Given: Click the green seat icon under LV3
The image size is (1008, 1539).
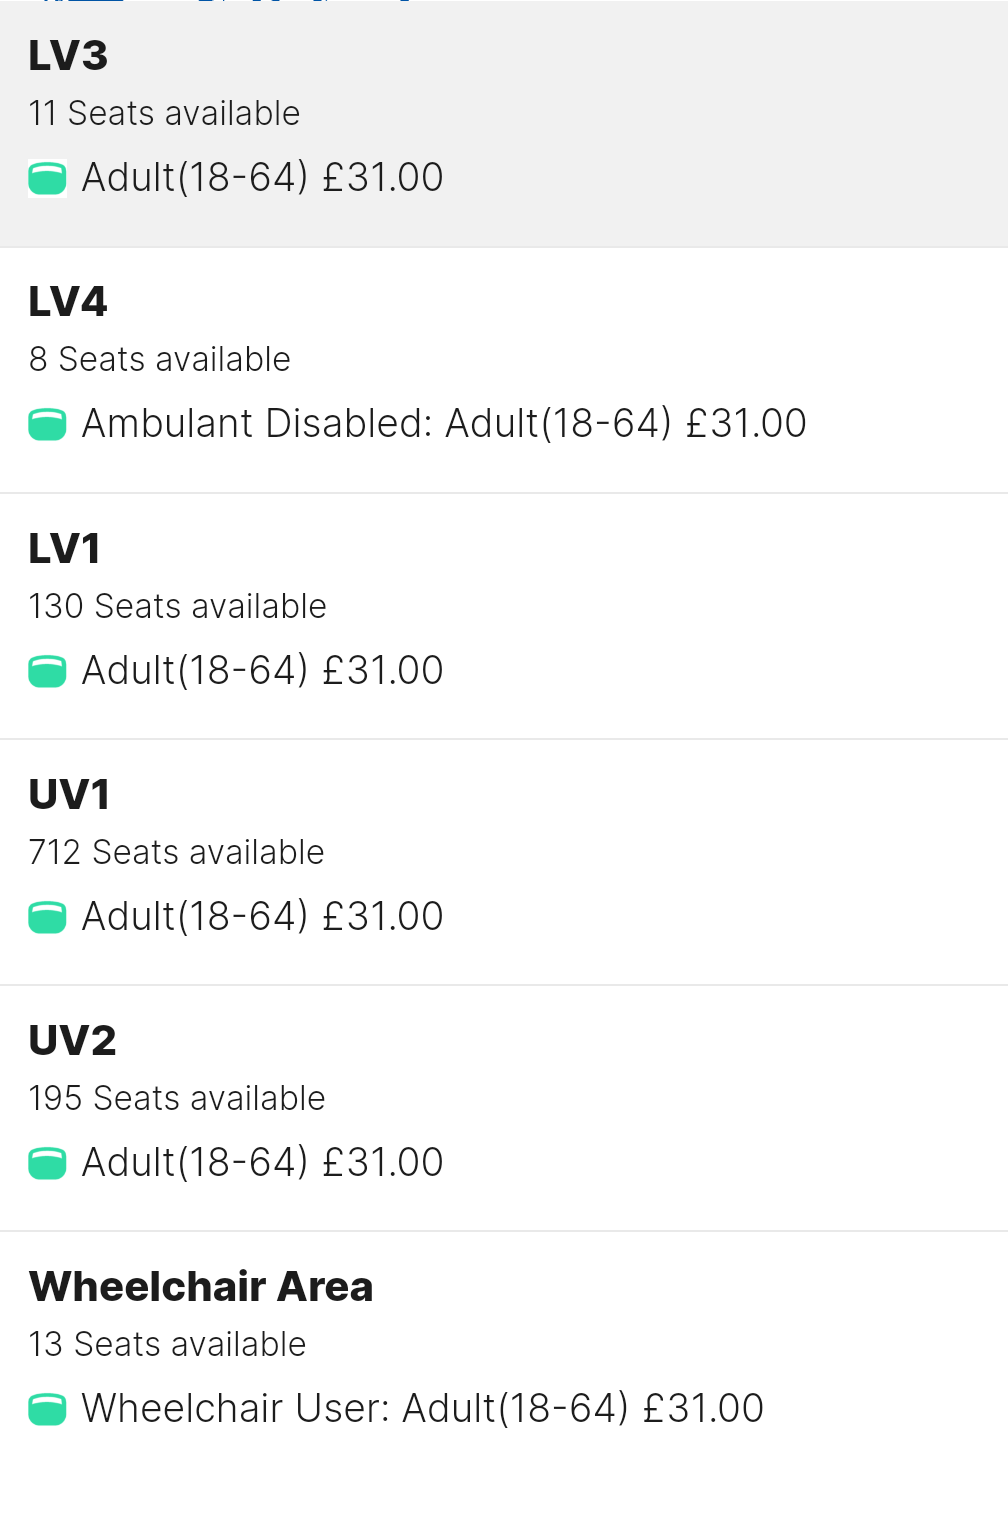Looking at the screenshot, I should click(47, 179).
